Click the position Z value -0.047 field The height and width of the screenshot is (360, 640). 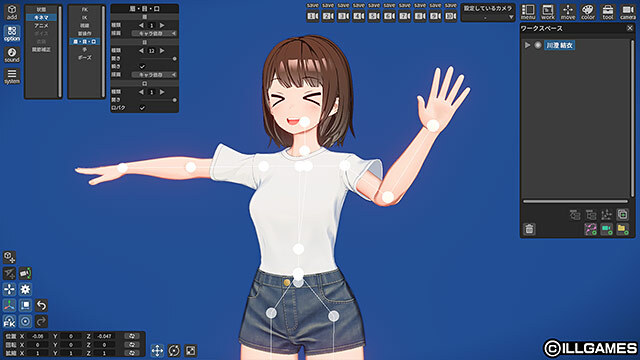pos(105,336)
